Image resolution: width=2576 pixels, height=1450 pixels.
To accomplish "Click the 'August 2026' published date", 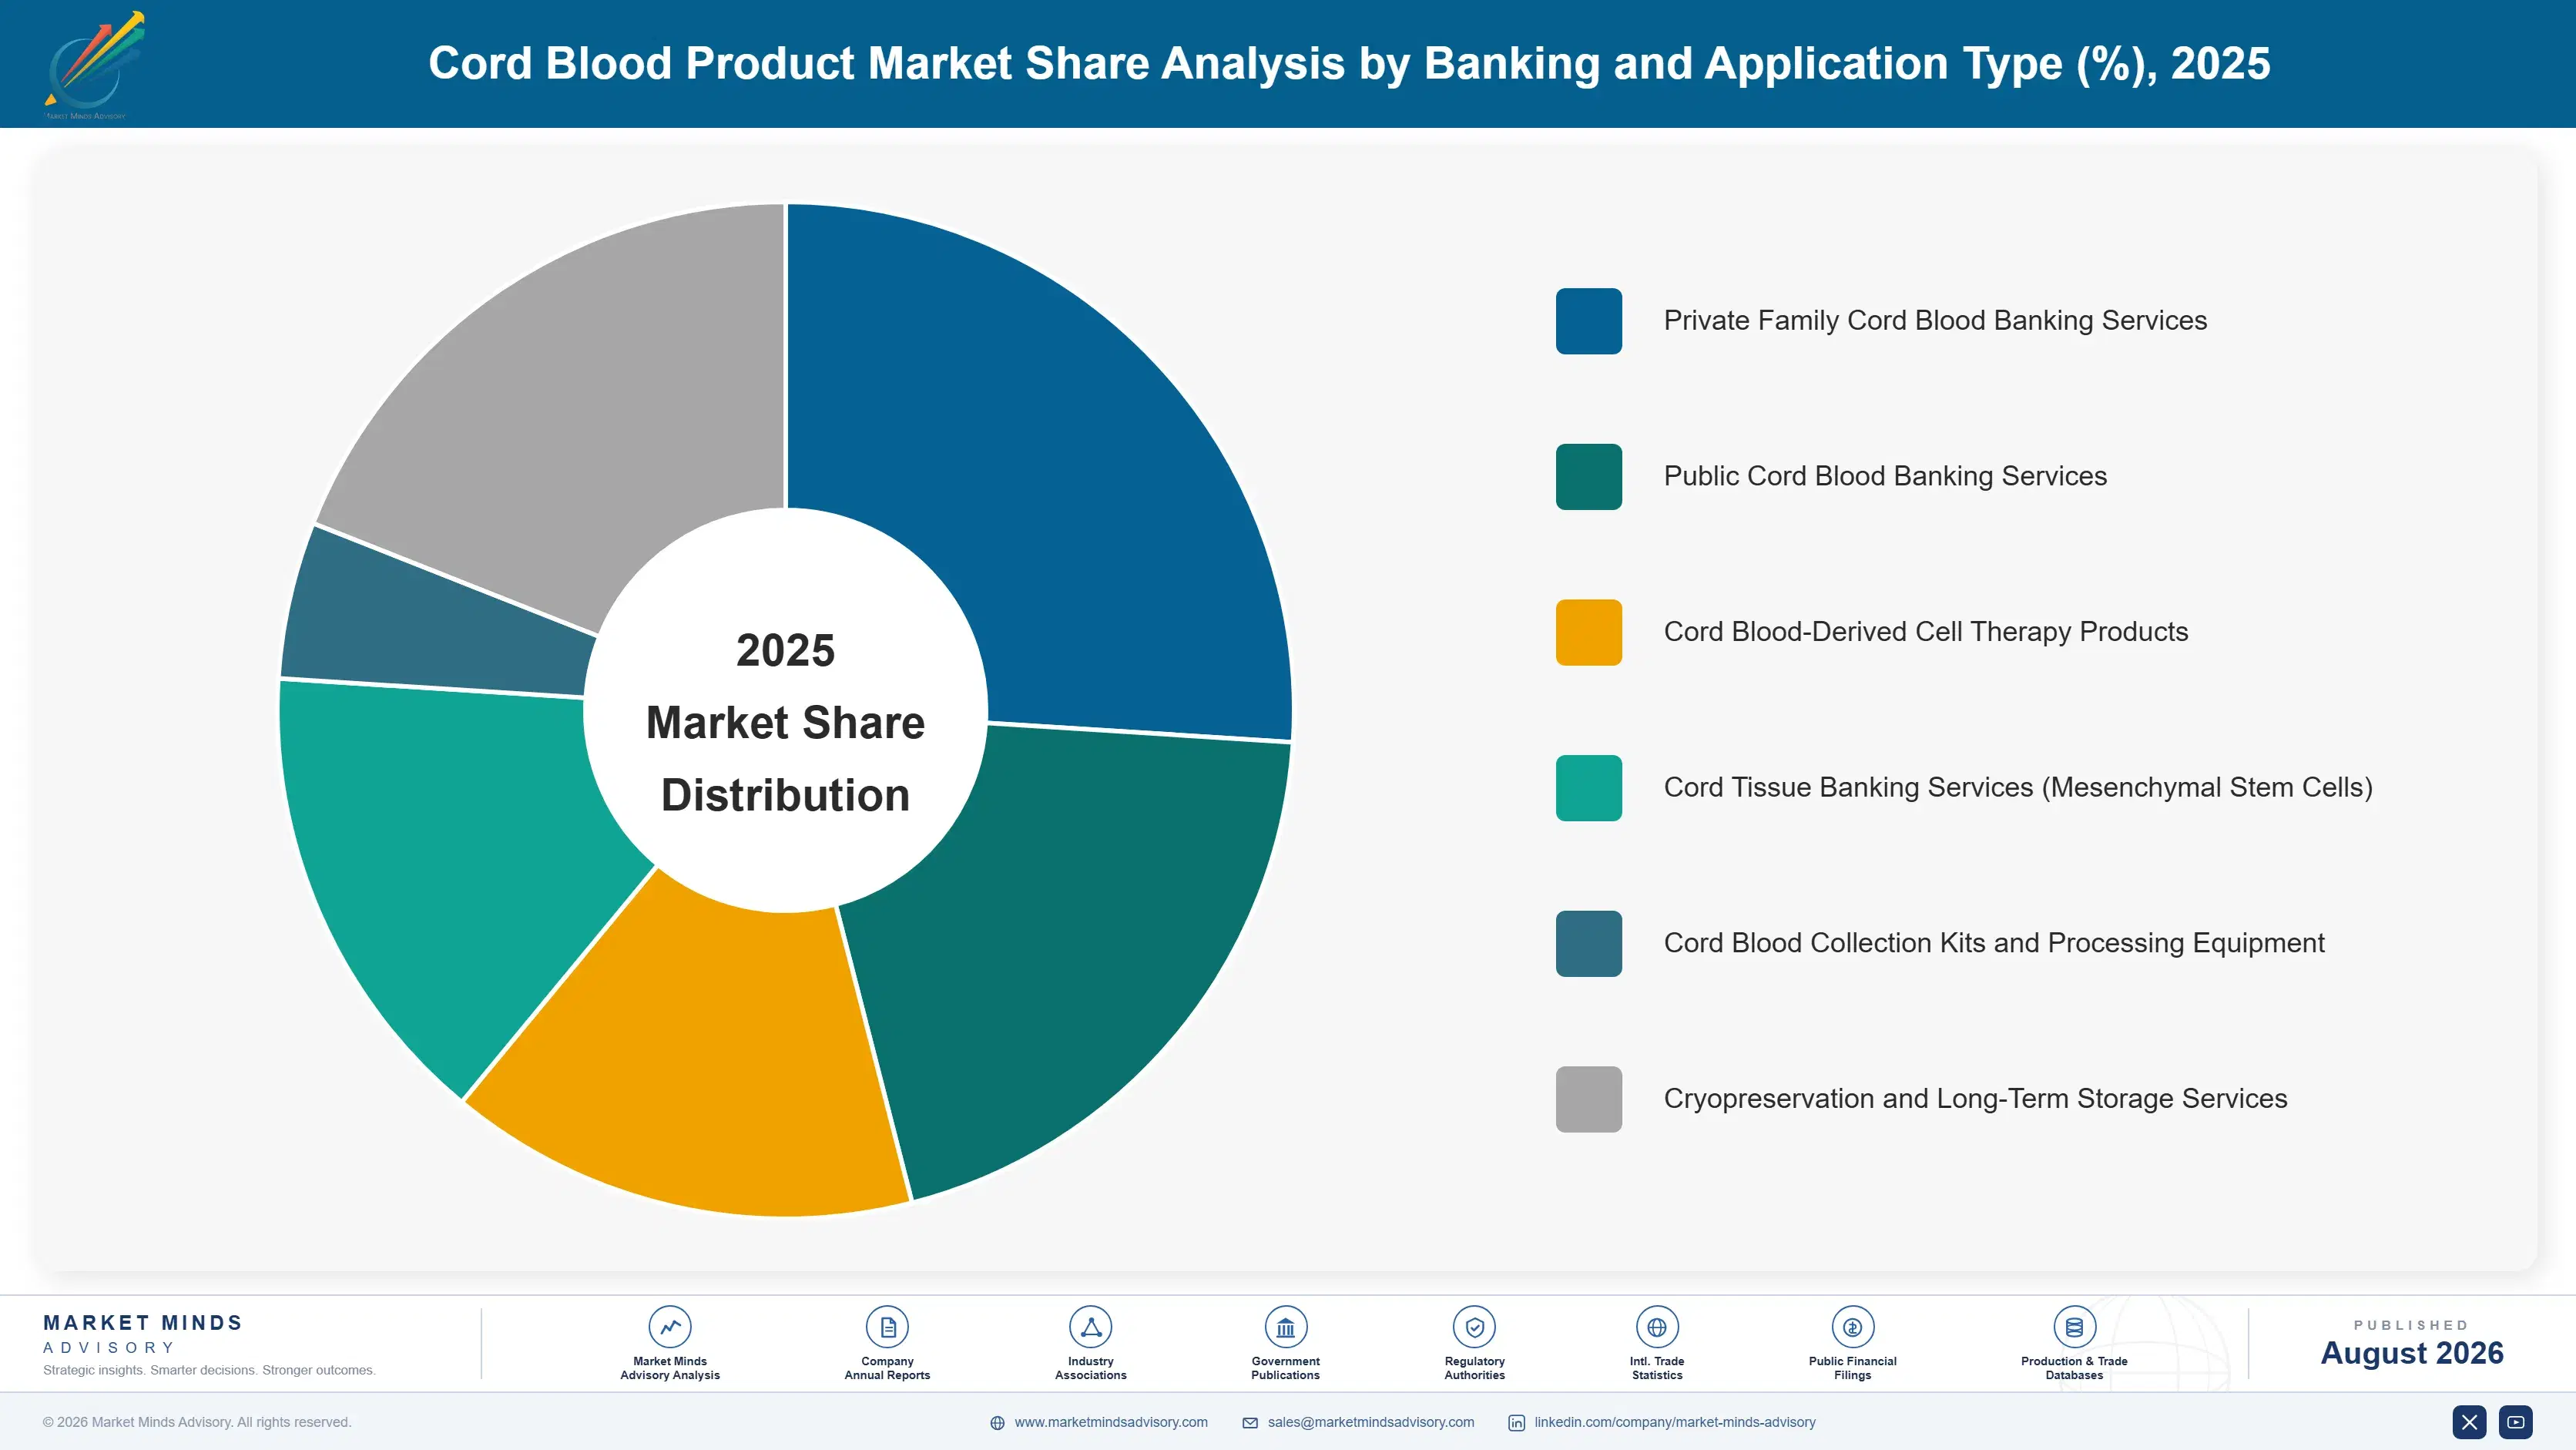I will 2411,1353.
